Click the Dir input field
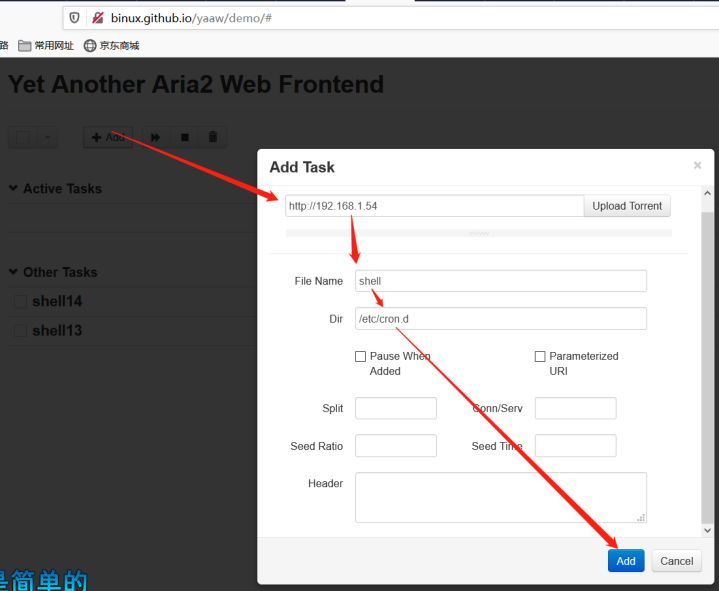 point(501,319)
